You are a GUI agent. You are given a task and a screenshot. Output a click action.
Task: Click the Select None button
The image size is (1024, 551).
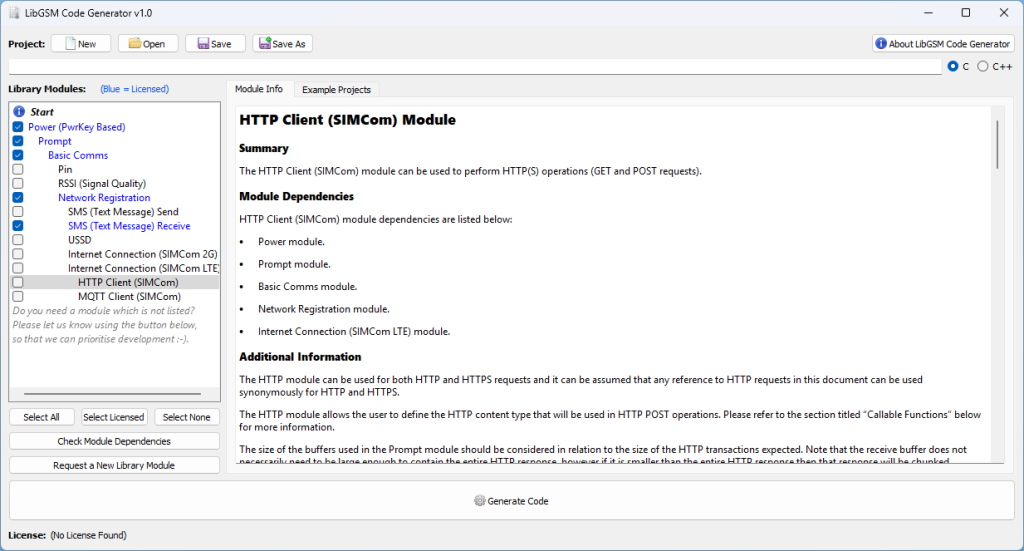tap(187, 417)
